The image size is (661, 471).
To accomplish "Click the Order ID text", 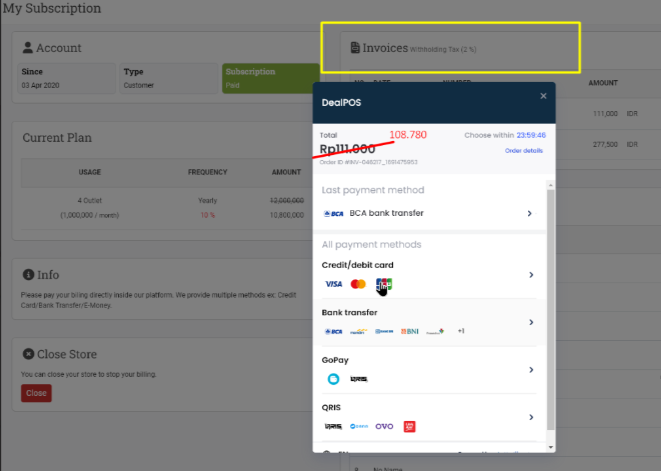I will point(368,162).
